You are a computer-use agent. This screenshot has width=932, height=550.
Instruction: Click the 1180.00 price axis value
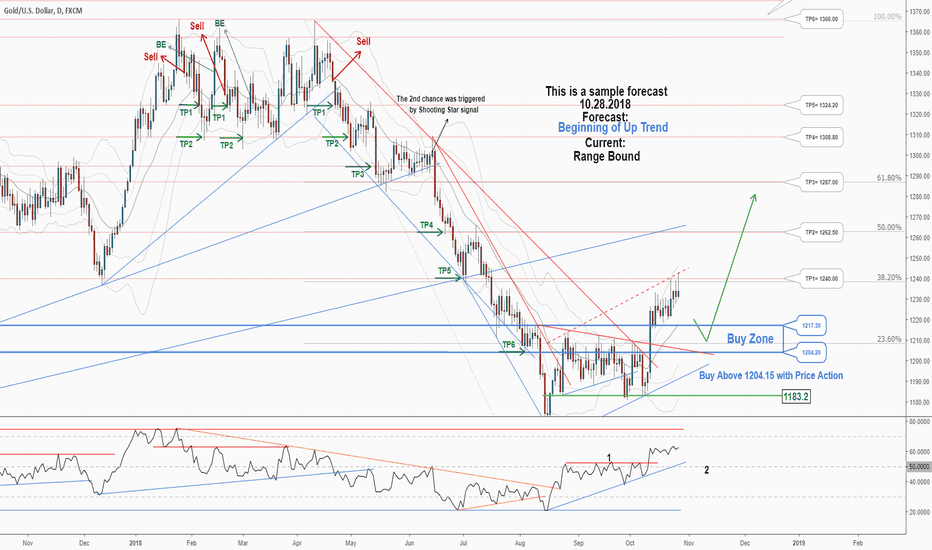click(920, 403)
